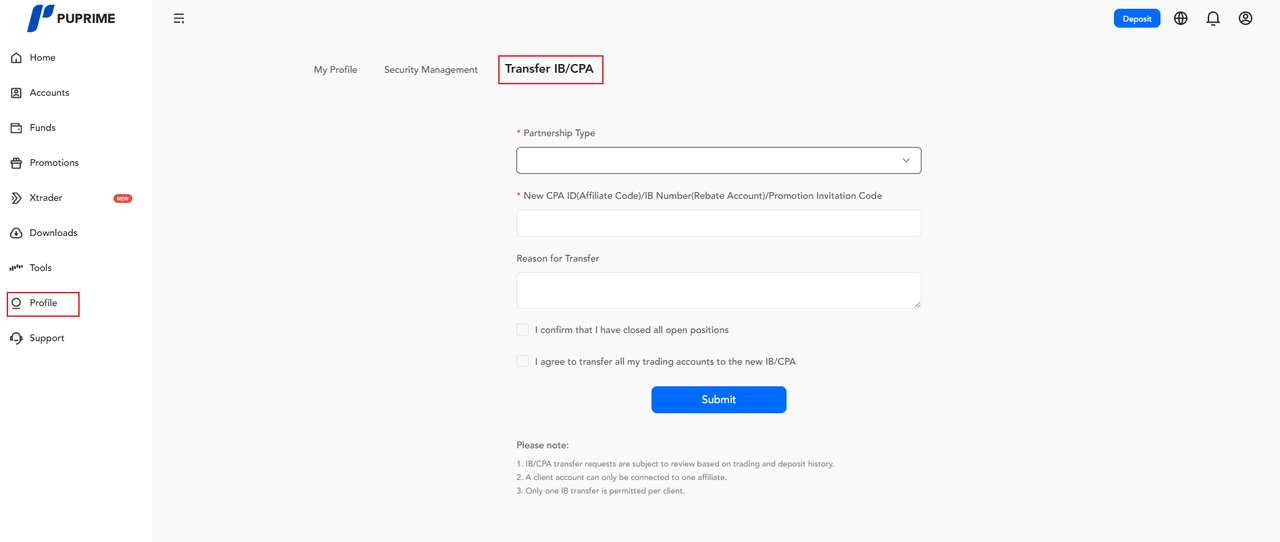
Task: Go to Funds in sidebar
Action: click(x=42, y=128)
